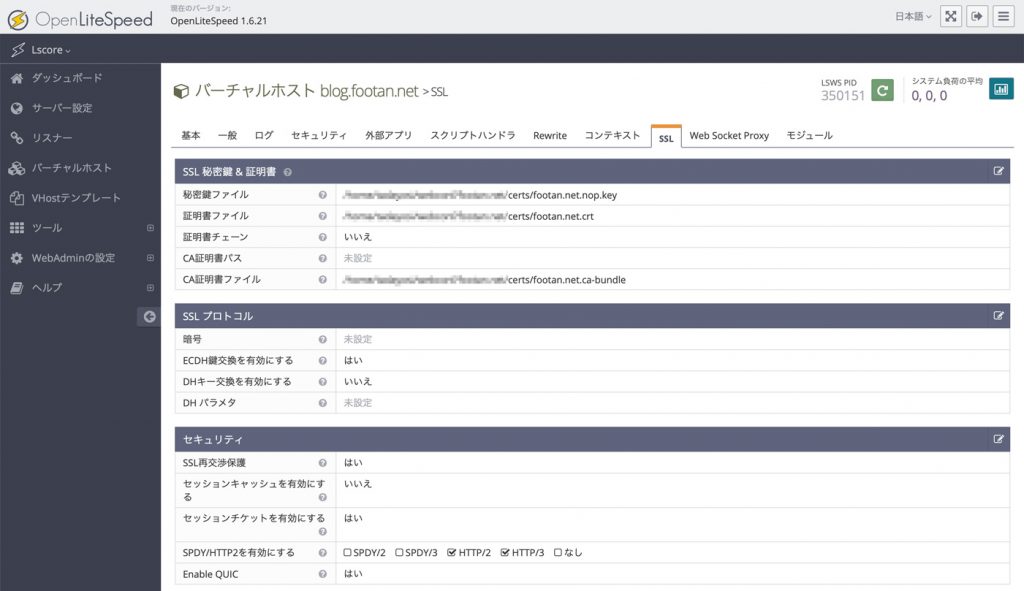The height and width of the screenshot is (591, 1024).
Task: Click the logout icon in top bar
Action: coord(977,17)
